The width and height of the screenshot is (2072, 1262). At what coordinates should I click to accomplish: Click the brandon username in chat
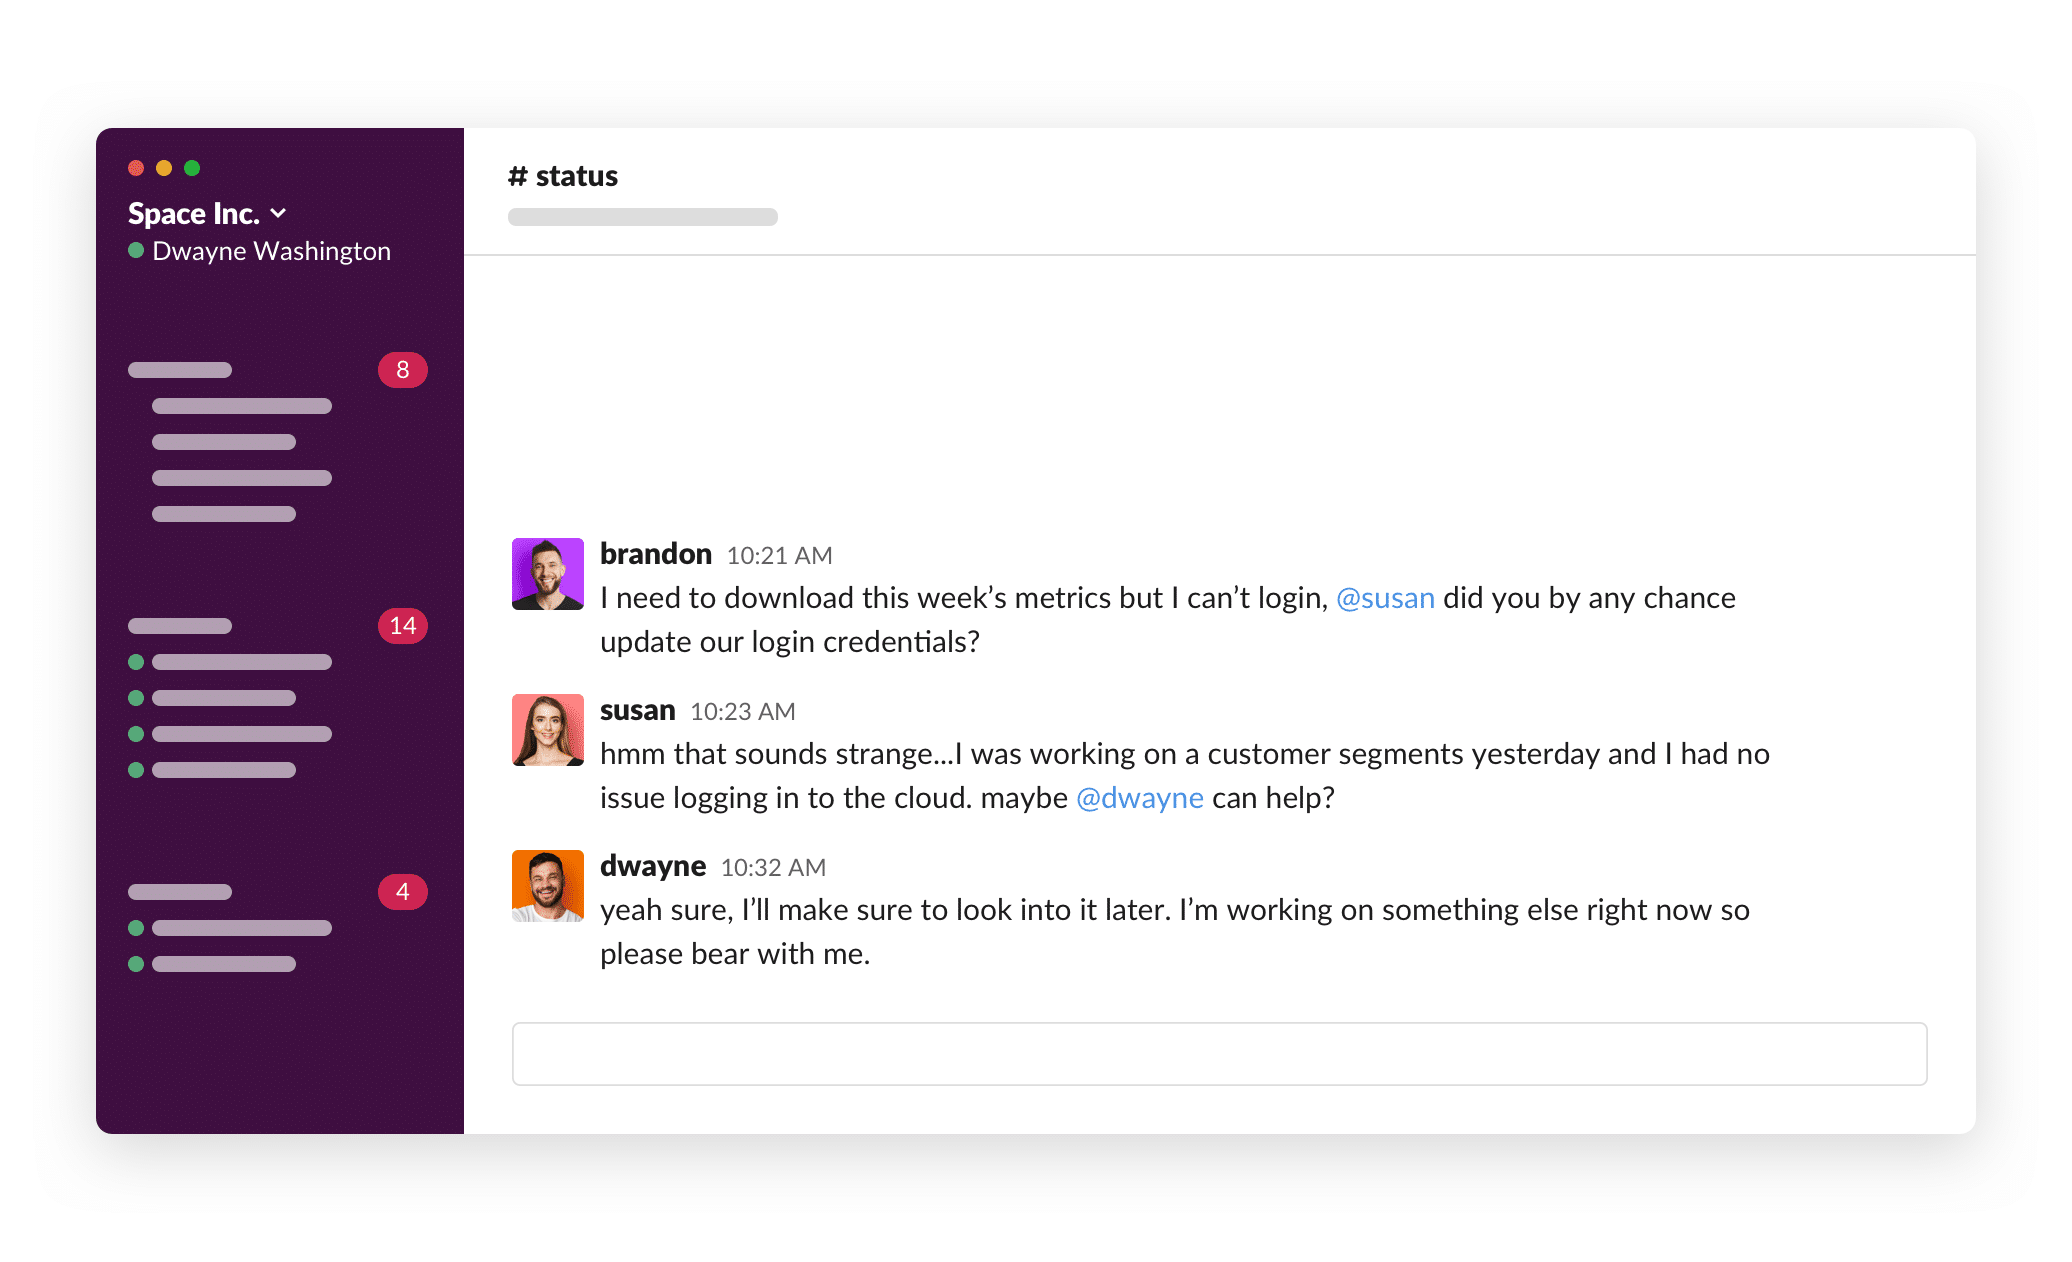(655, 554)
